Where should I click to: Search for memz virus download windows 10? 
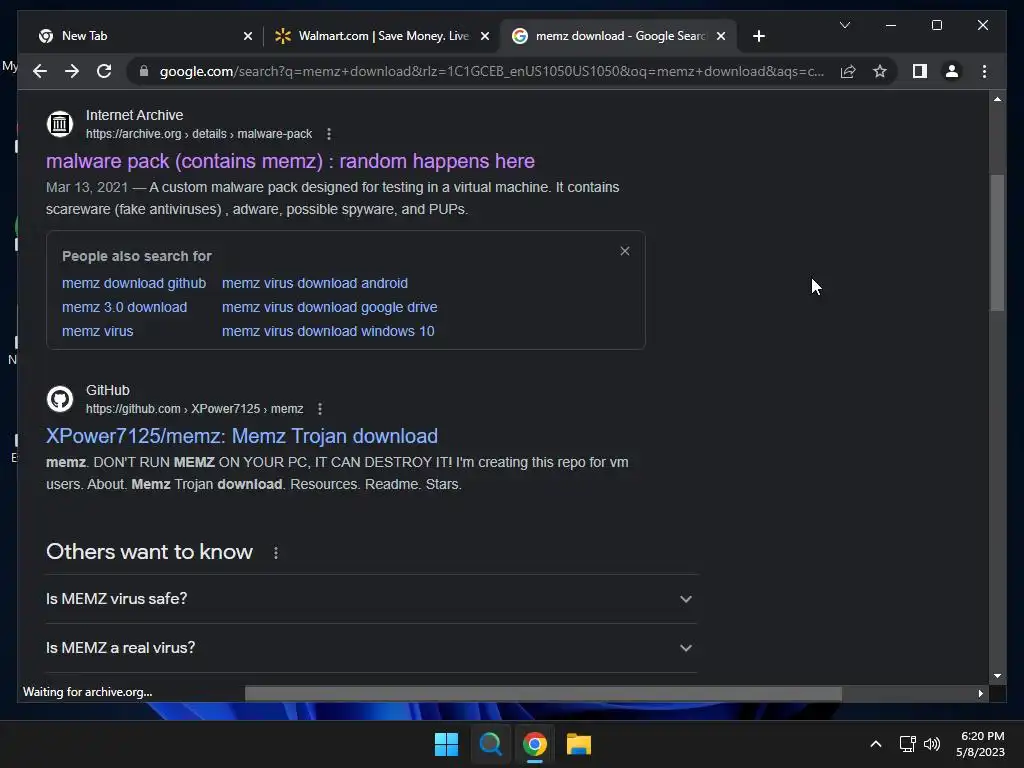(x=328, y=331)
